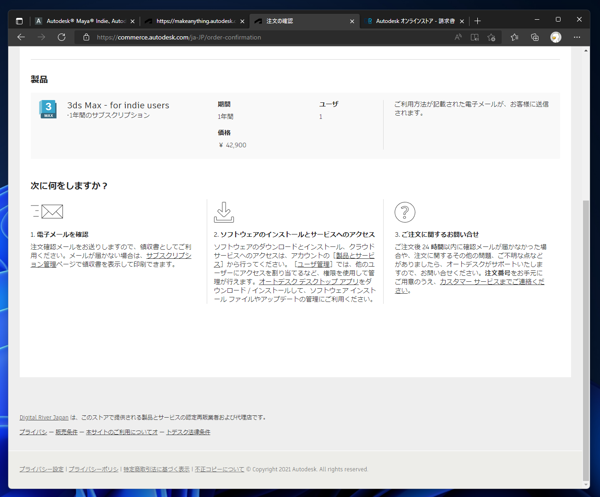Add this page to favorites star icon
This screenshot has height=497, width=600.
tap(491, 37)
